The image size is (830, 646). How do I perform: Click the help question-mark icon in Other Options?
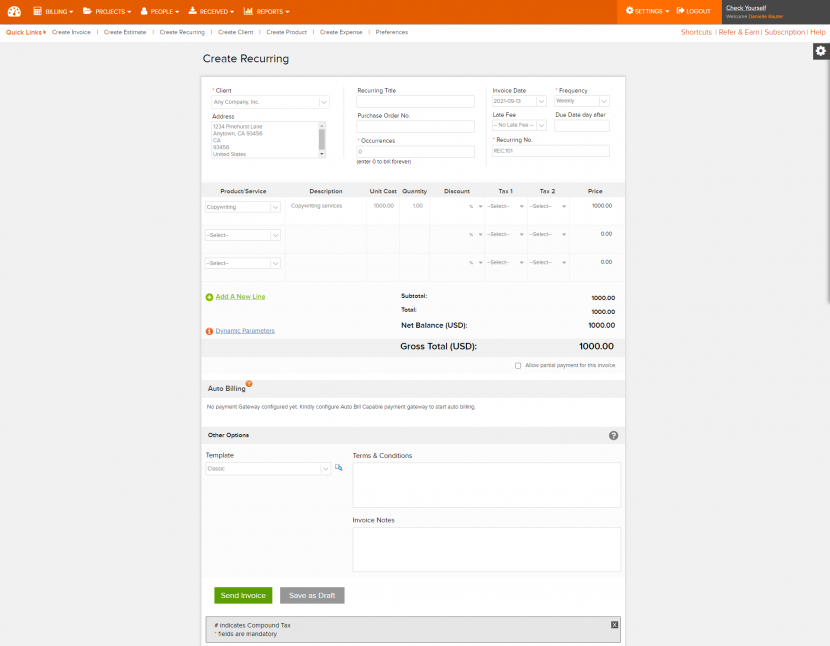coord(613,435)
